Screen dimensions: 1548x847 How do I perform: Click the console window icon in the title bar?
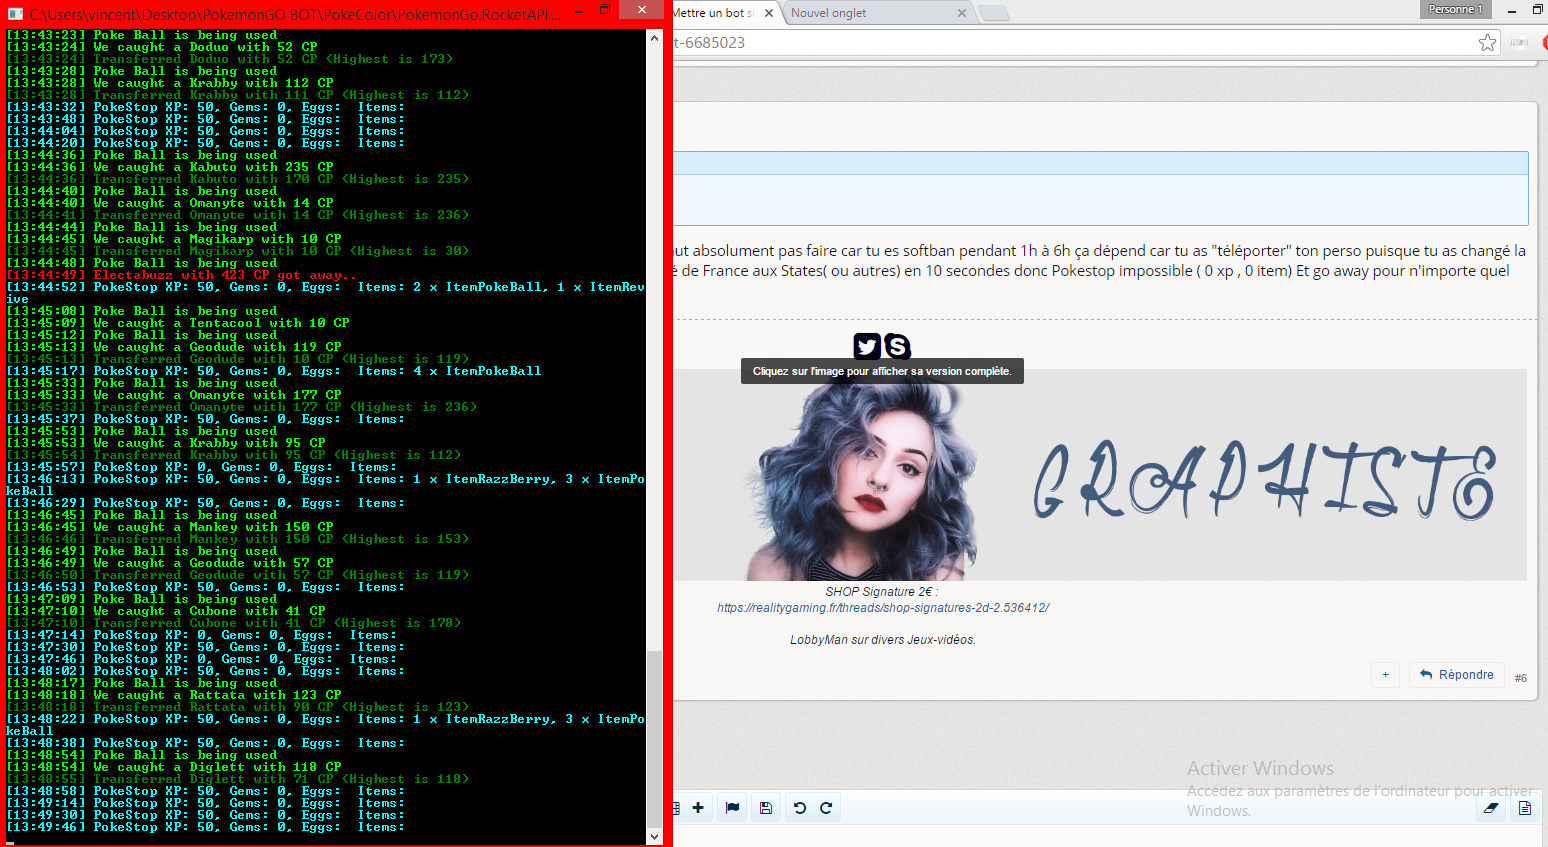[x=15, y=14]
